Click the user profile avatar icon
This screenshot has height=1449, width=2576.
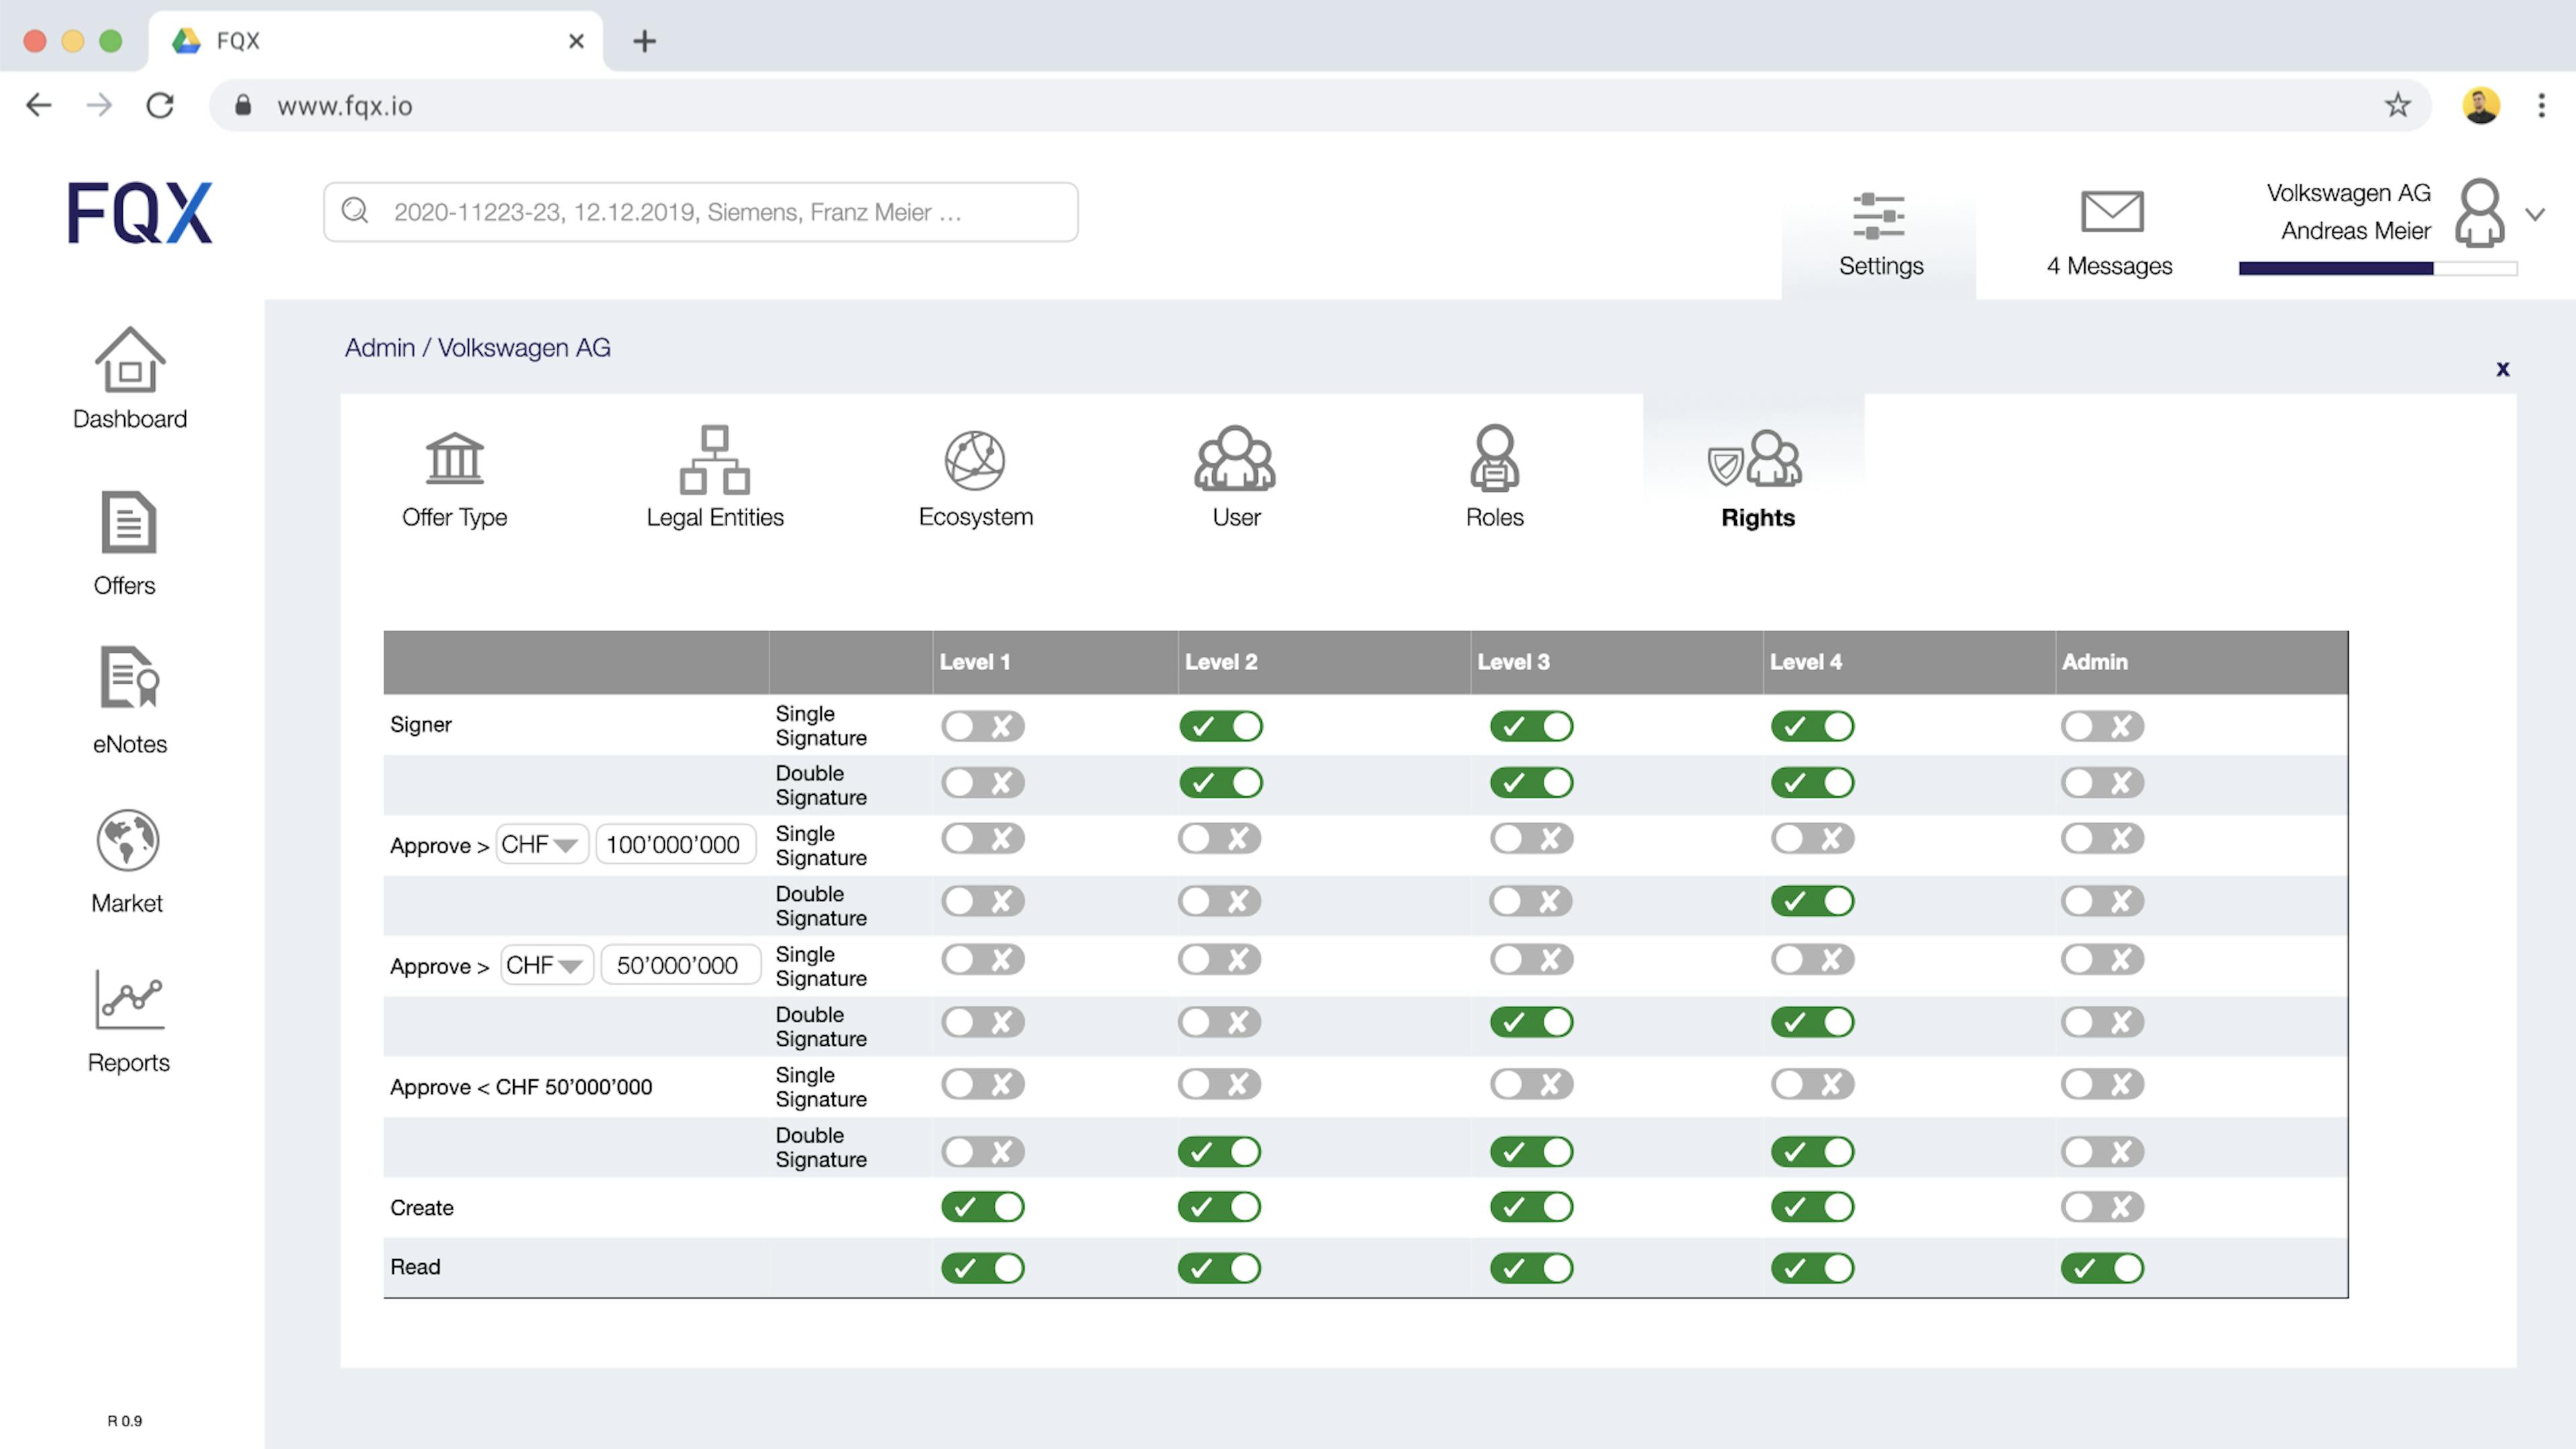[2479, 212]
